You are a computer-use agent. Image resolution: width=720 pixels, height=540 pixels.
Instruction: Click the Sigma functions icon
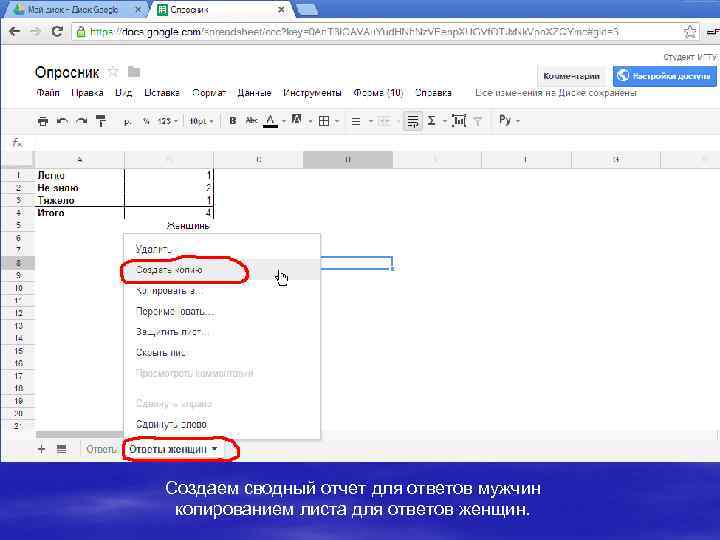[432, 121]
